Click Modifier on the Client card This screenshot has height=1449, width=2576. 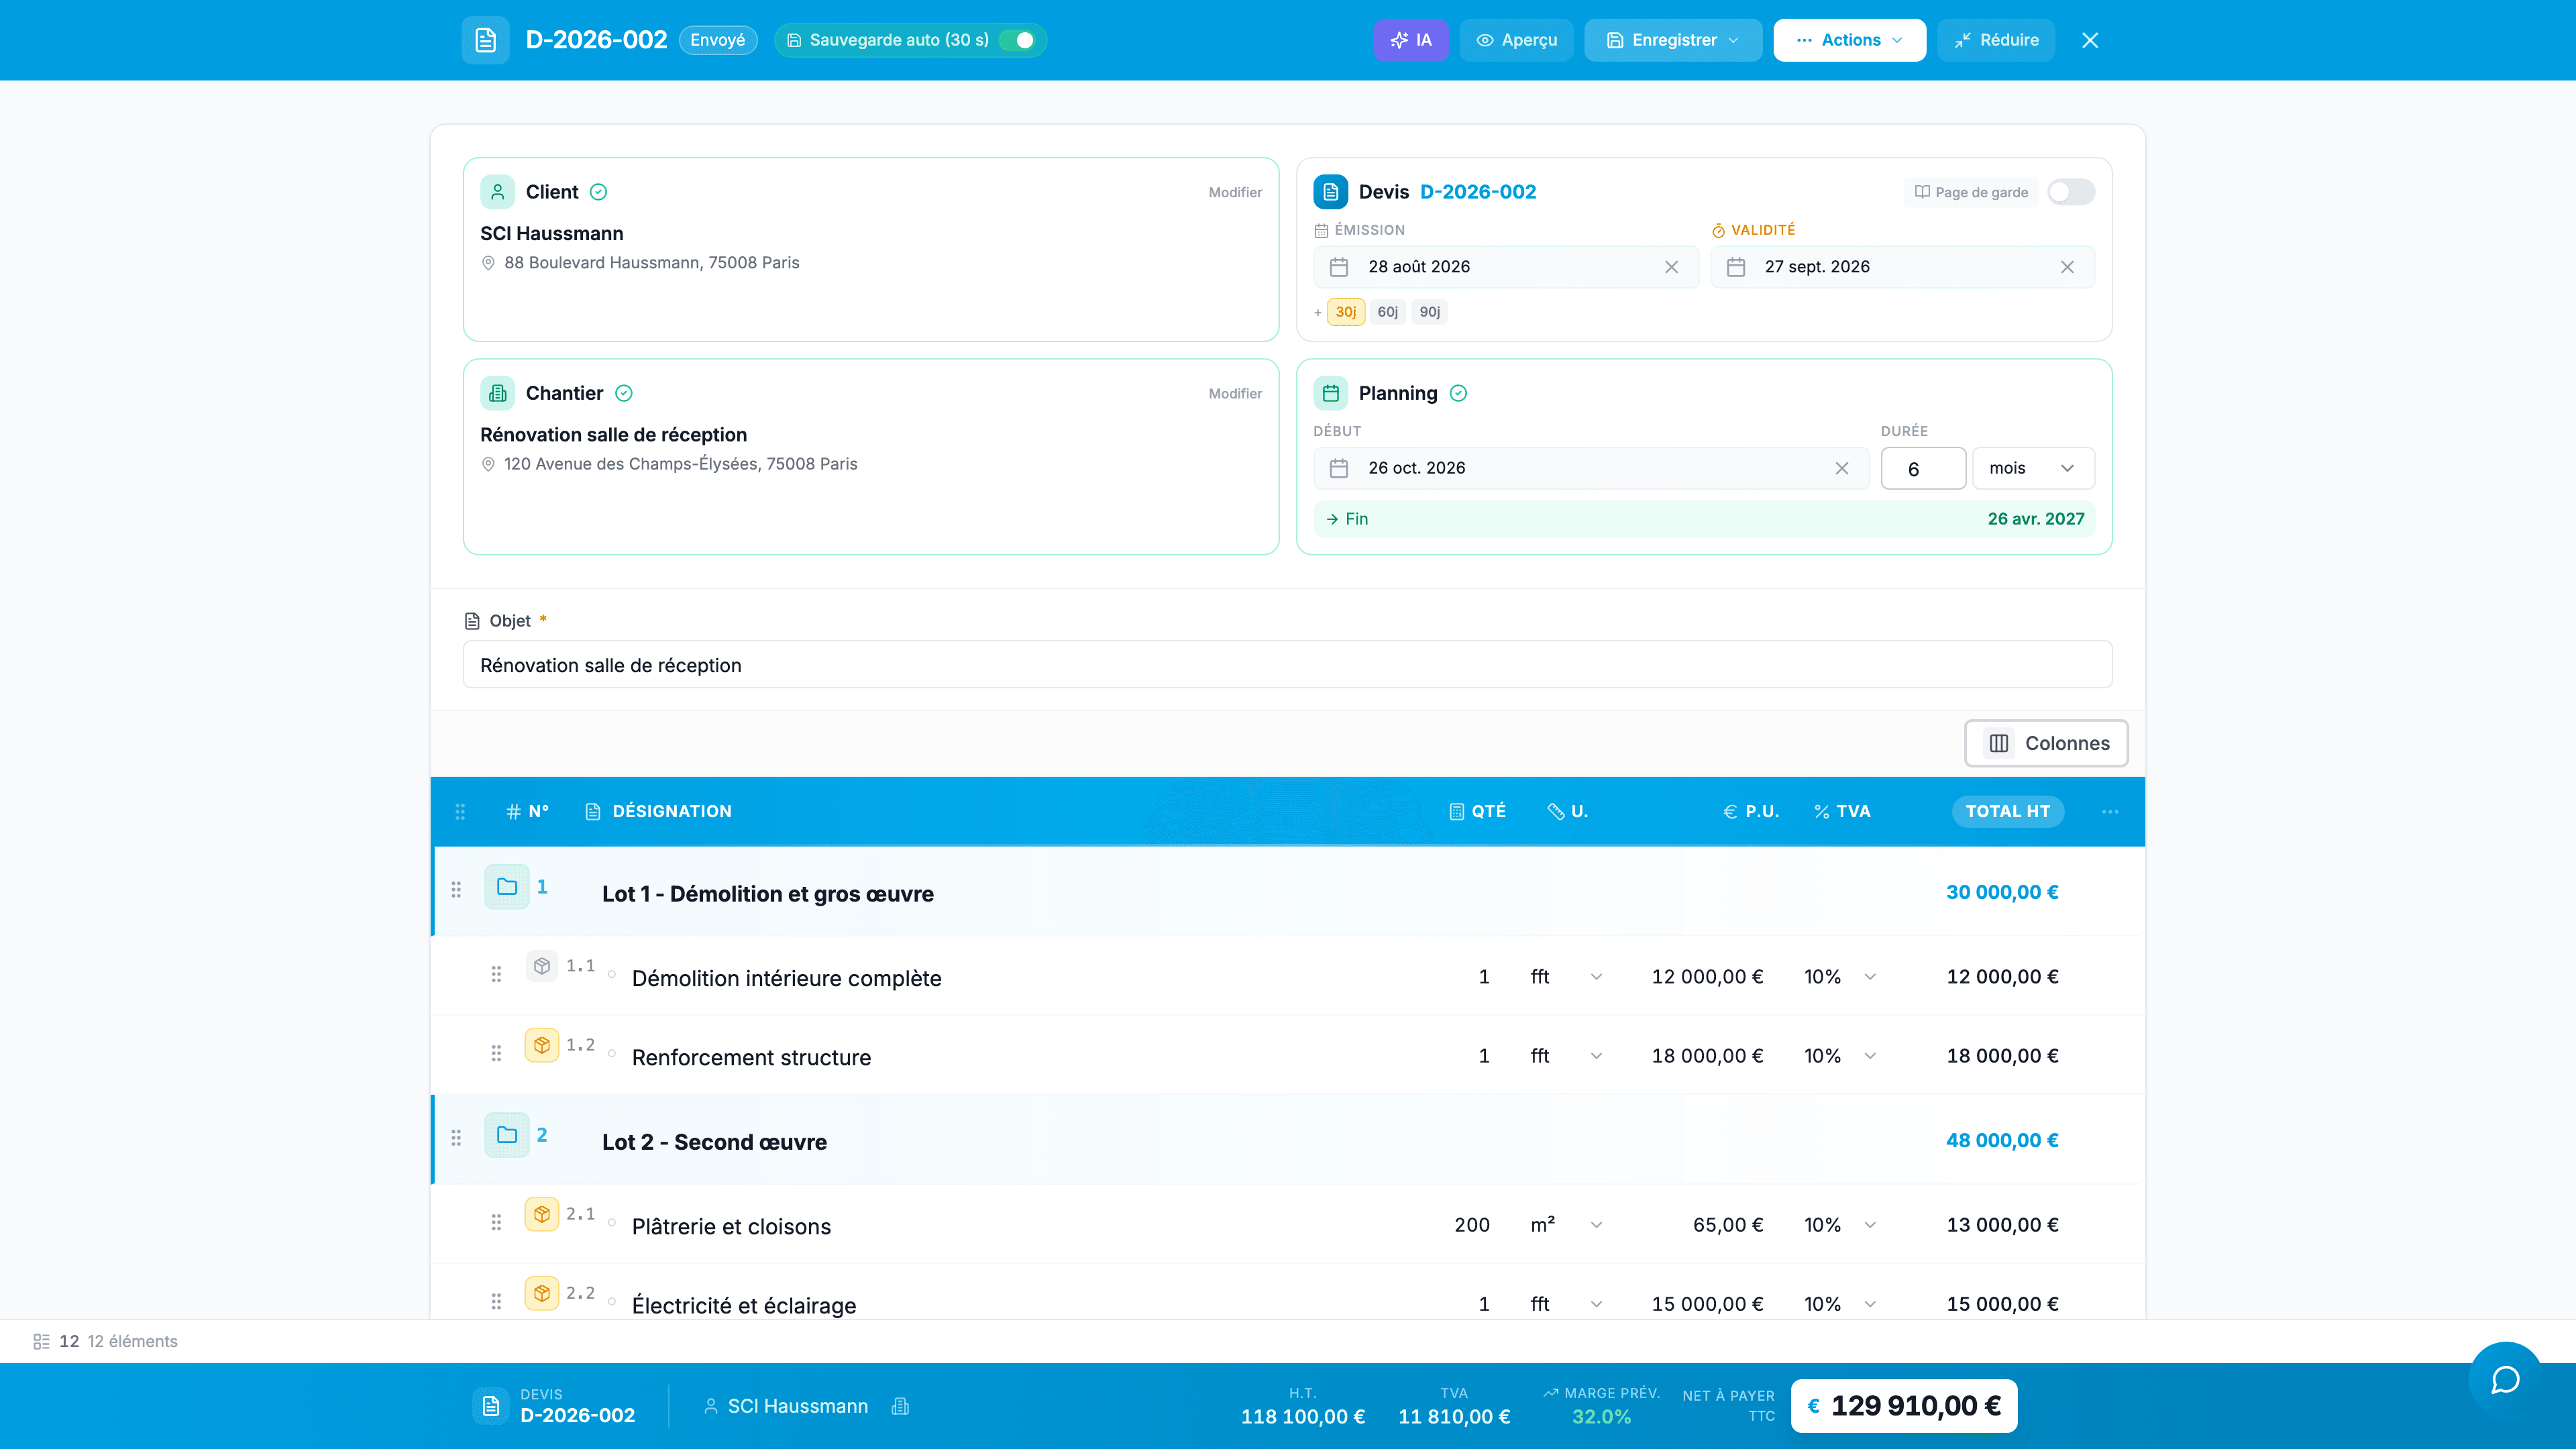point(1235,192)
